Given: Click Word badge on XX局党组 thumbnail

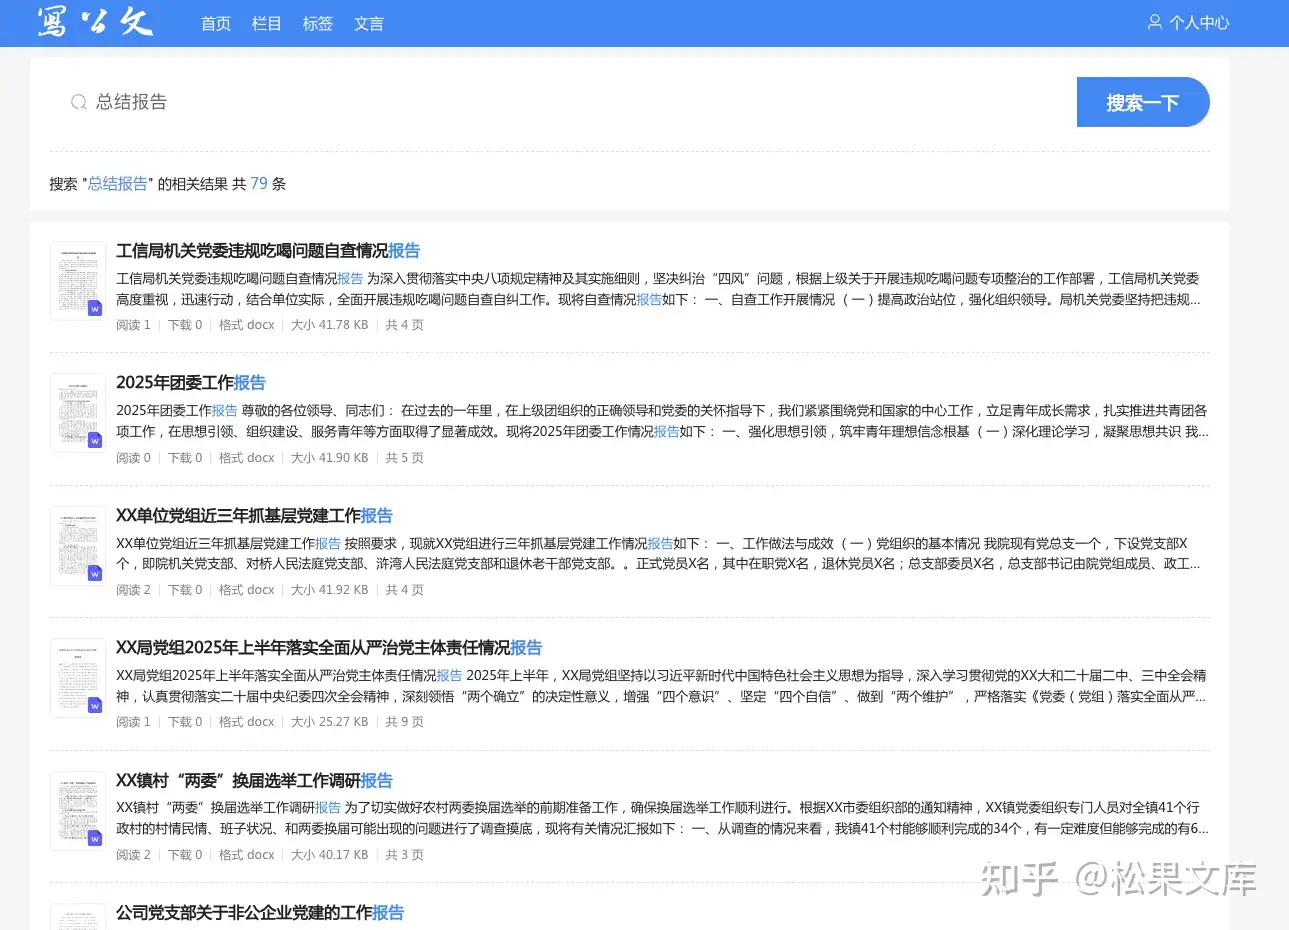Looking at the screenshot, I should pyautogui.click(x=95, y=705).
